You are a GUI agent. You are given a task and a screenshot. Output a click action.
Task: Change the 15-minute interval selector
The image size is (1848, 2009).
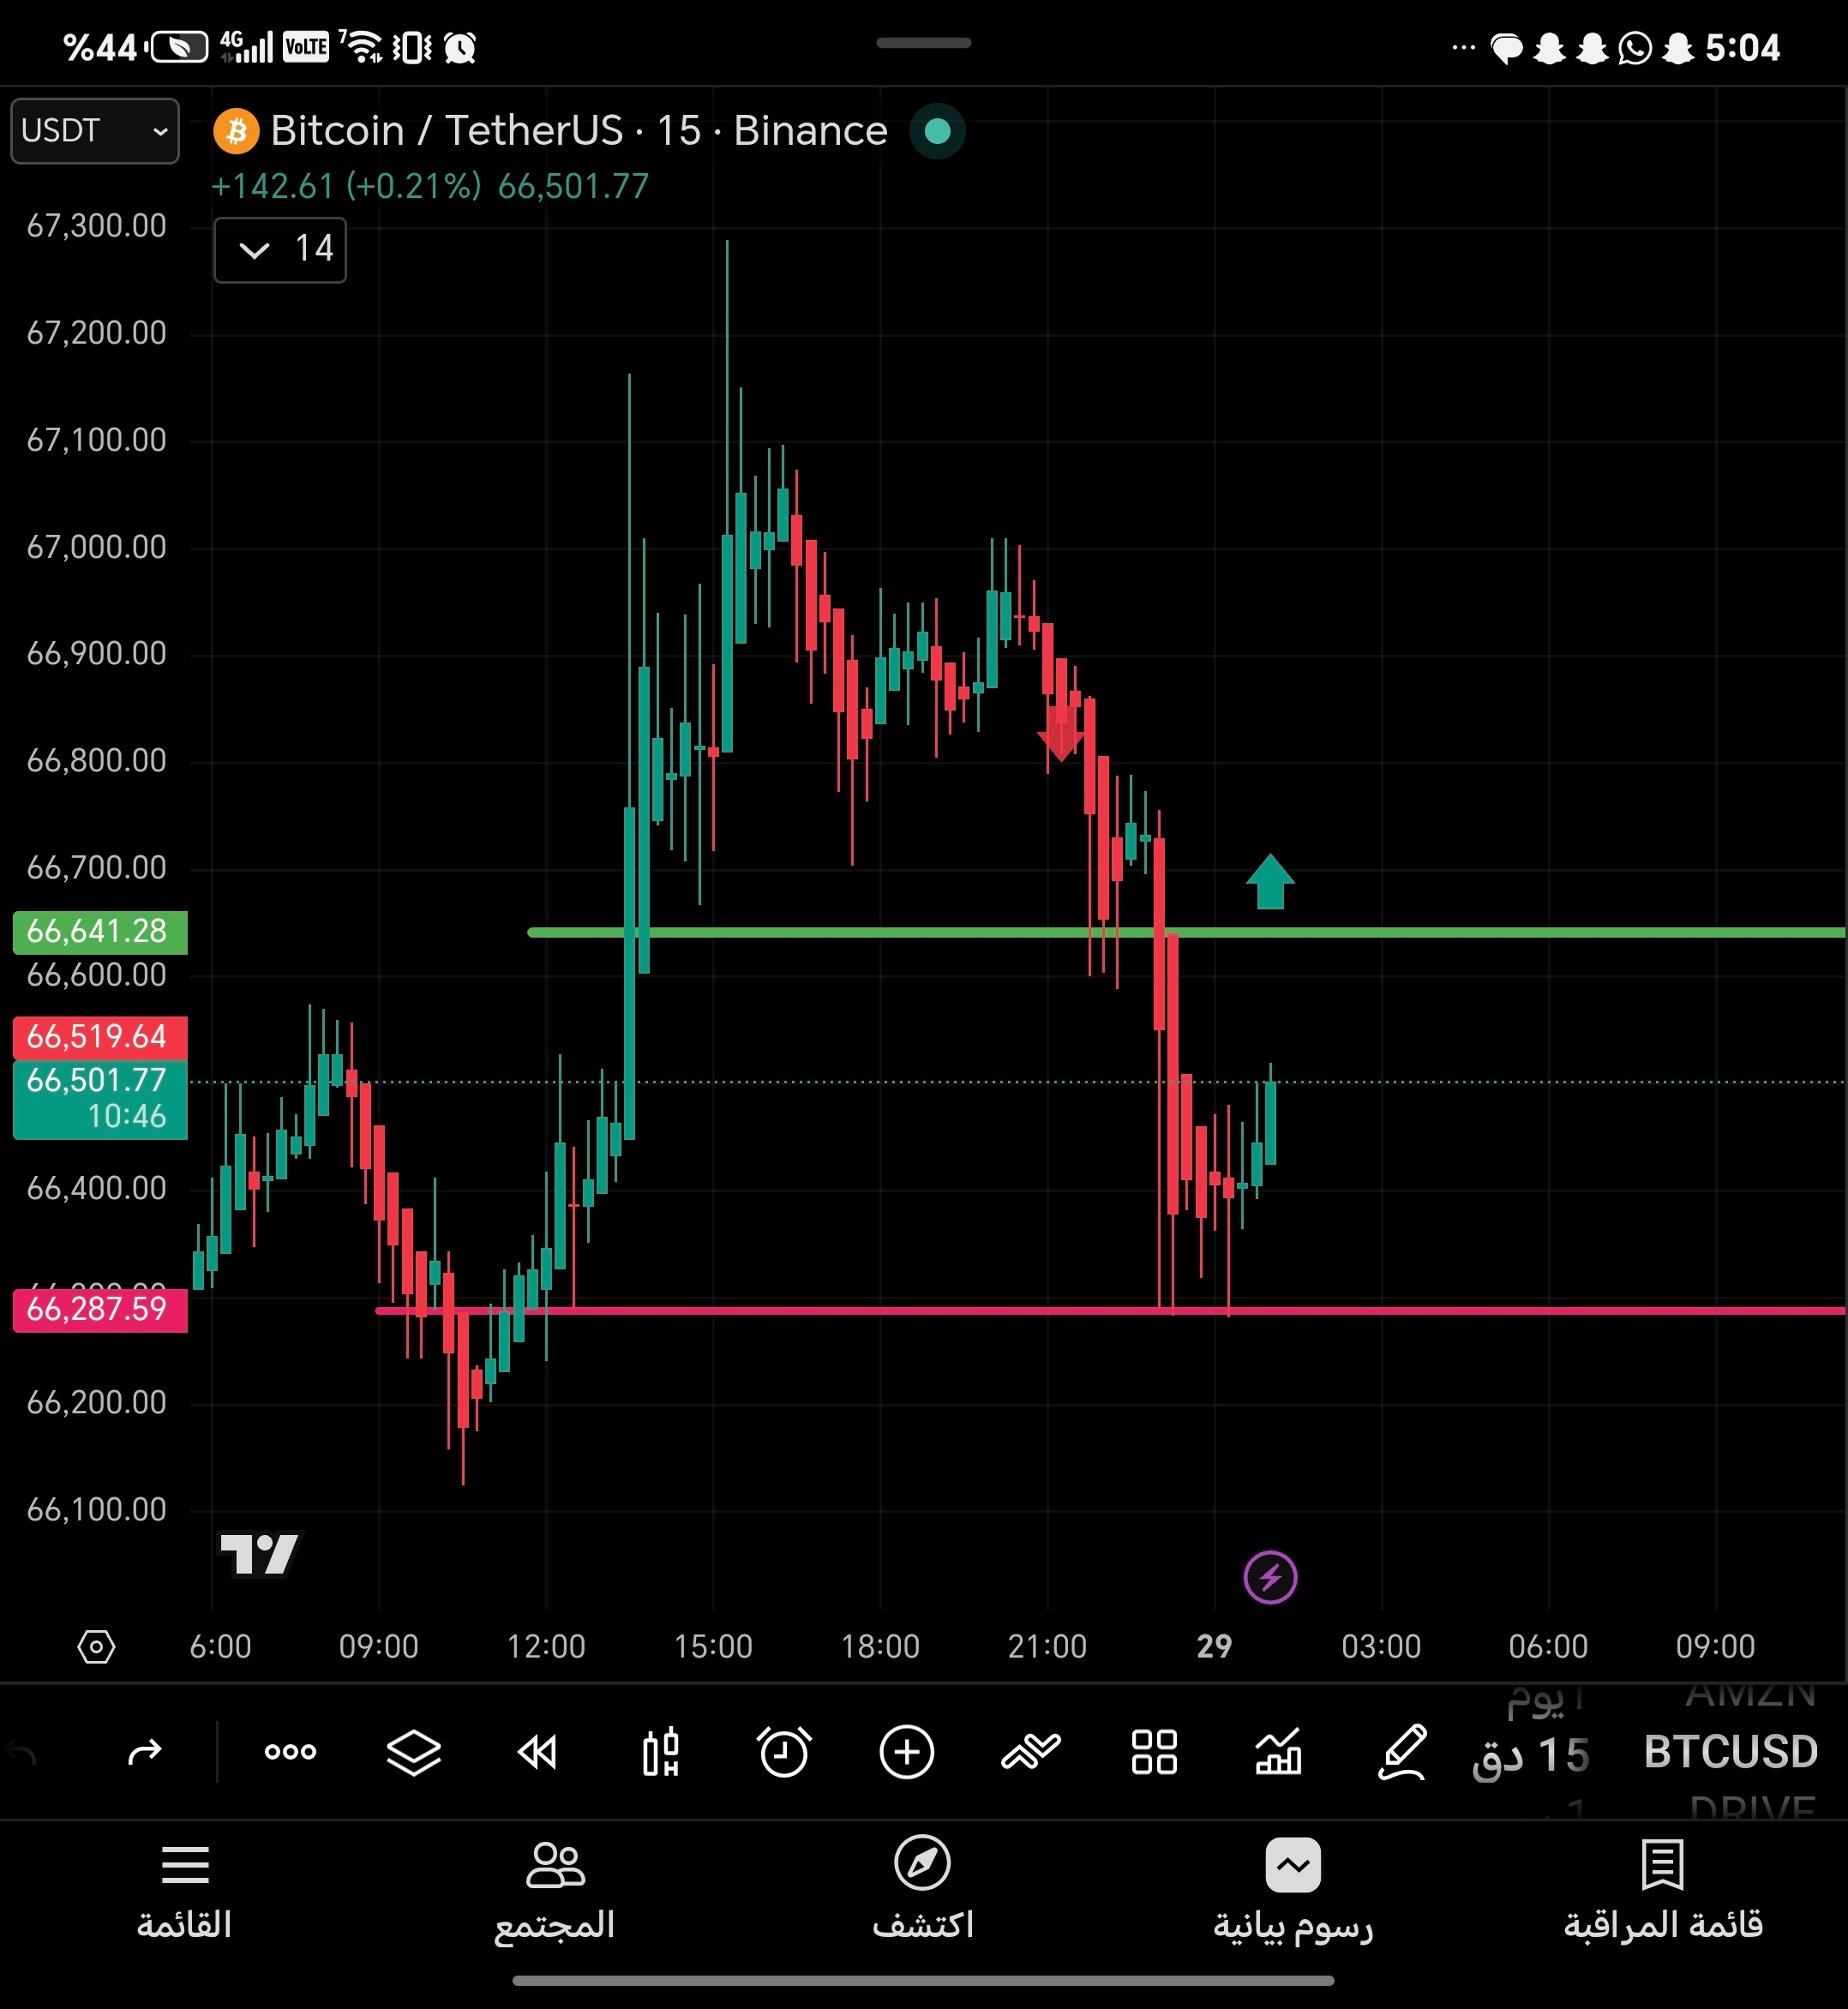(1530, 1756)
